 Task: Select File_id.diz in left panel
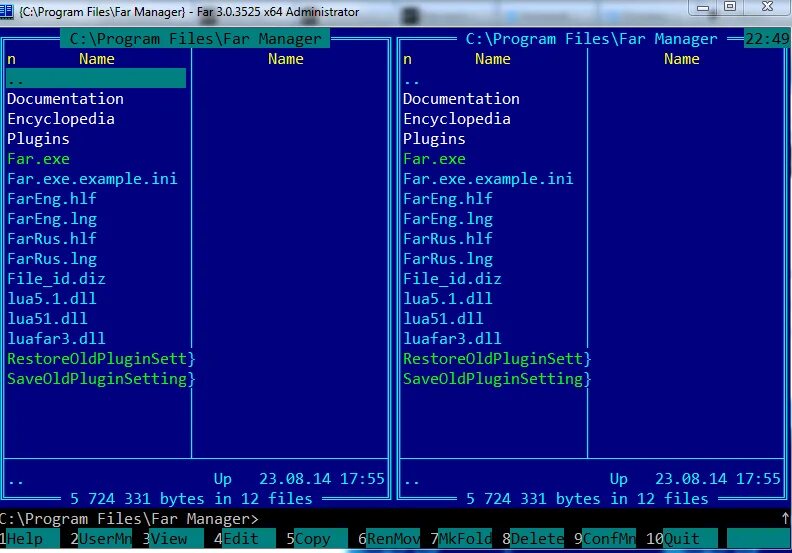tap(56, 279)
